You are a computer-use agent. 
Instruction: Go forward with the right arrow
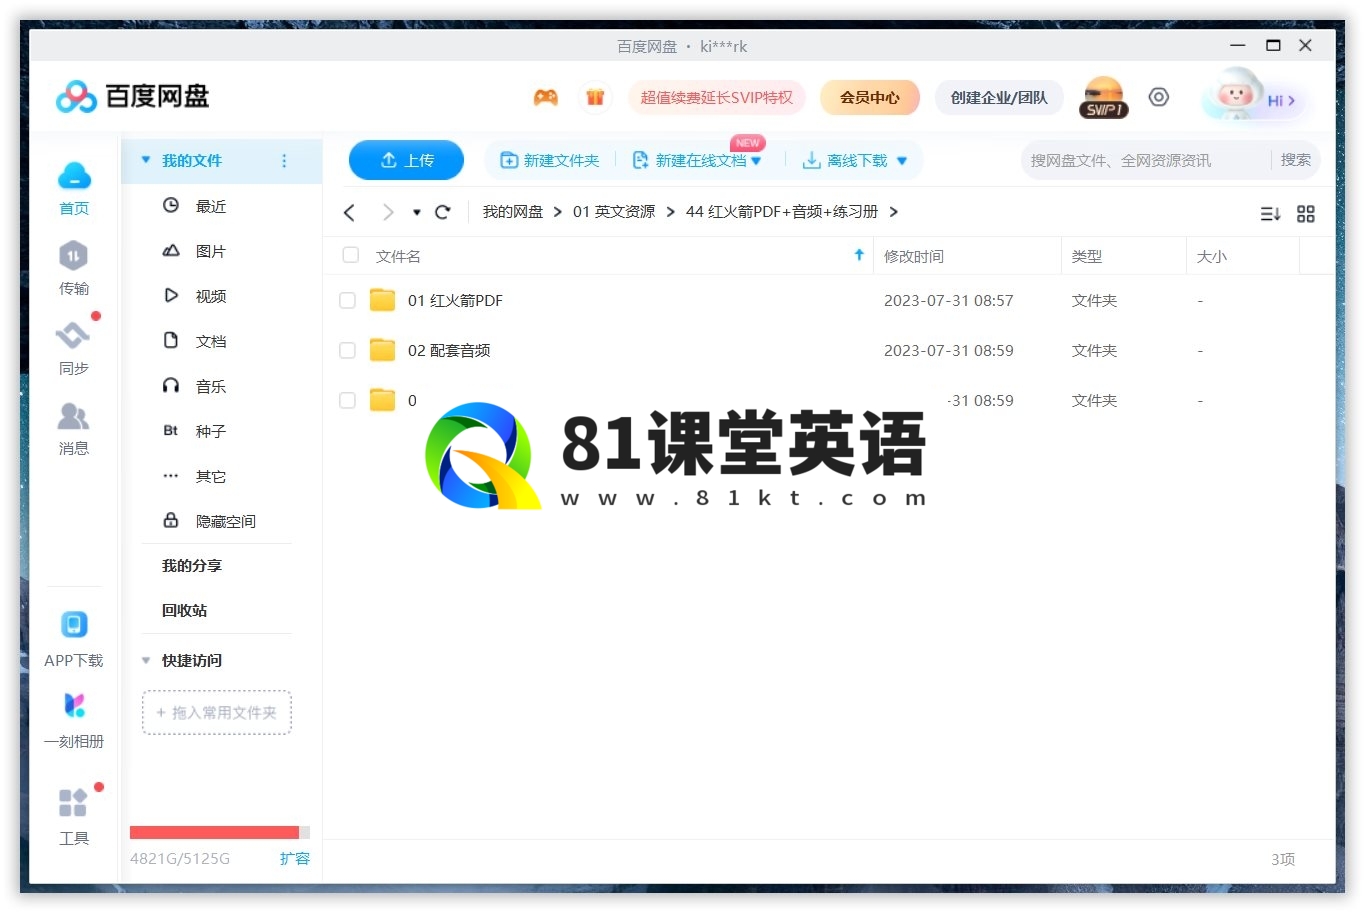point(388,212)
